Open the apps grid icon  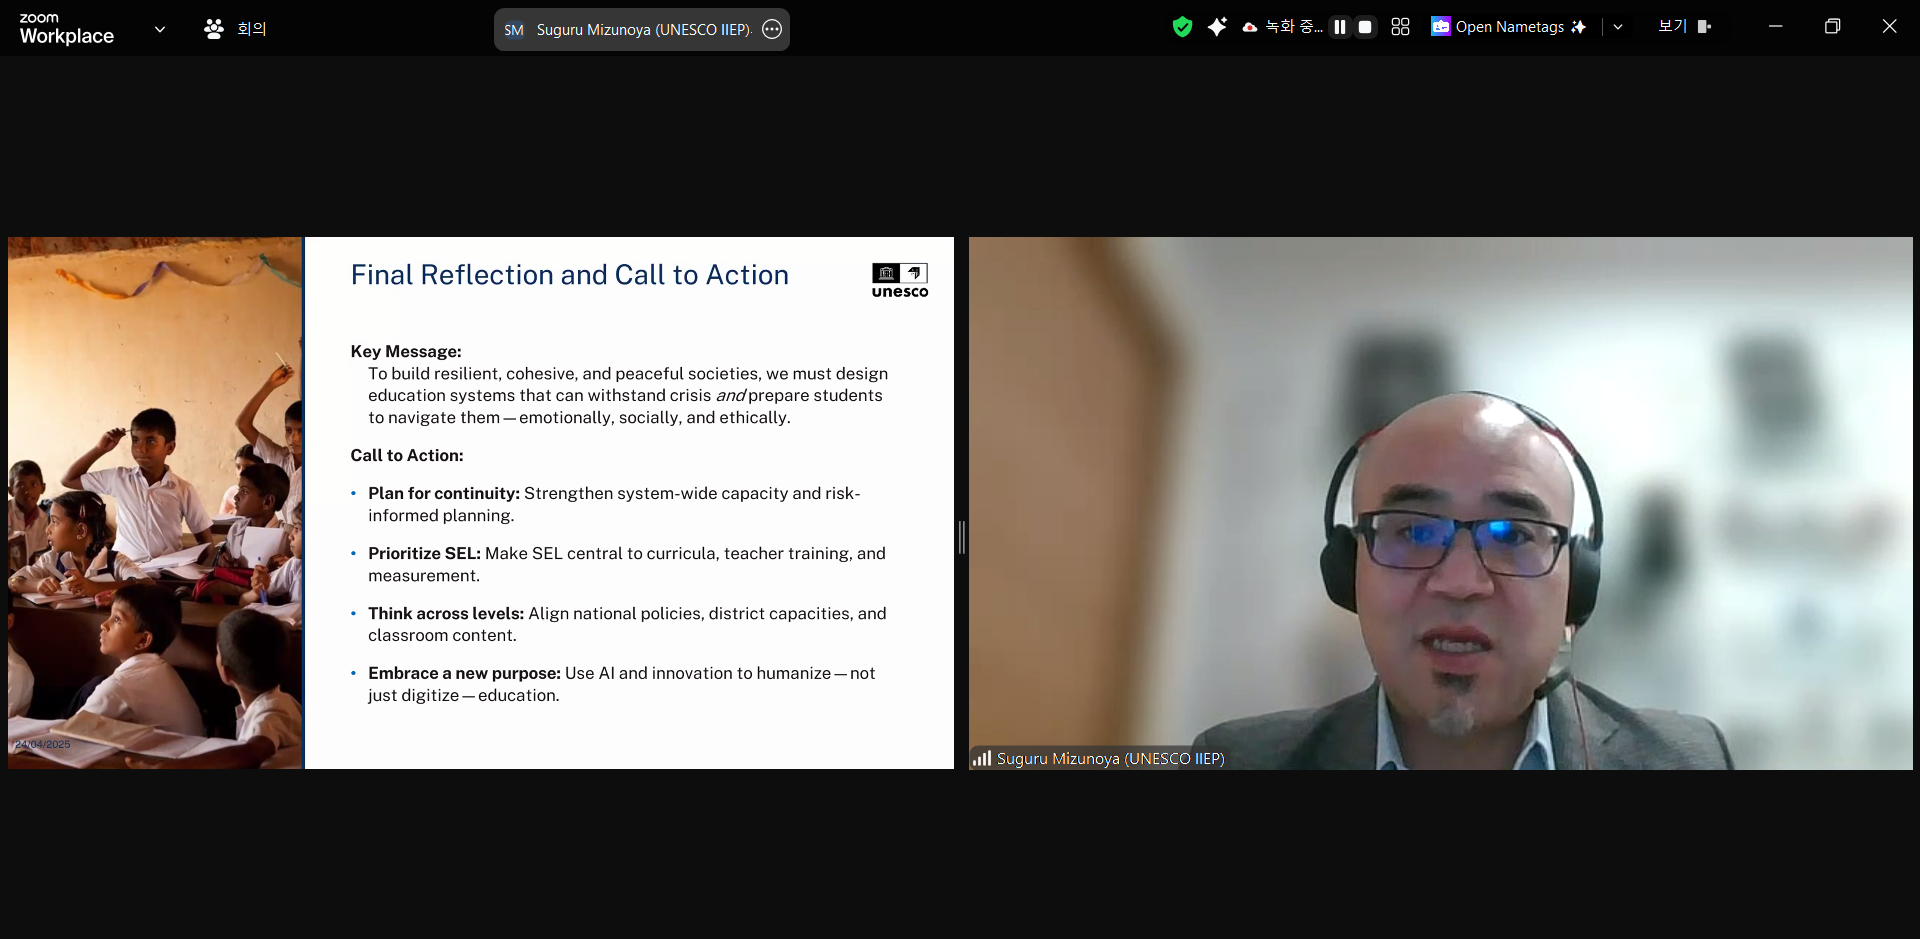pyautogui.click(x=1400, y=27)
